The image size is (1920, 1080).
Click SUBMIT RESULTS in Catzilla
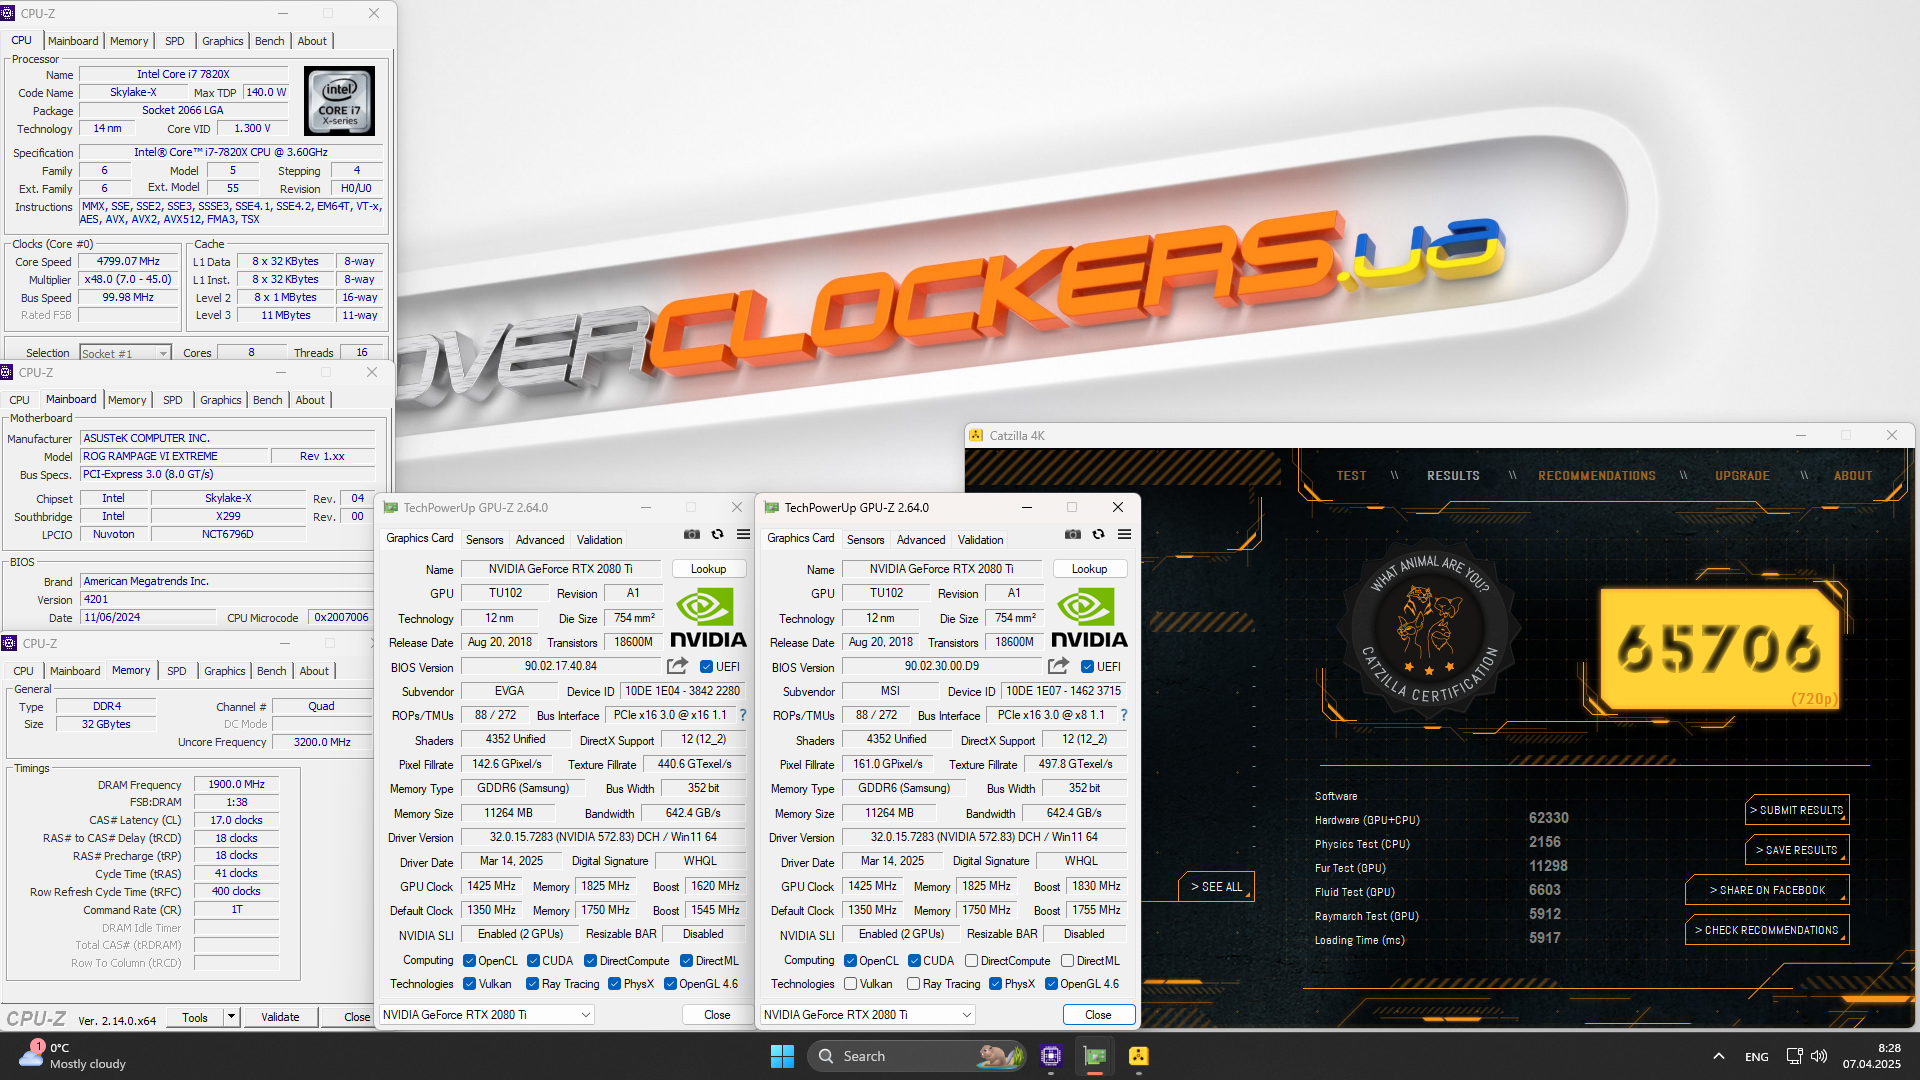[x=1797, y=810]
